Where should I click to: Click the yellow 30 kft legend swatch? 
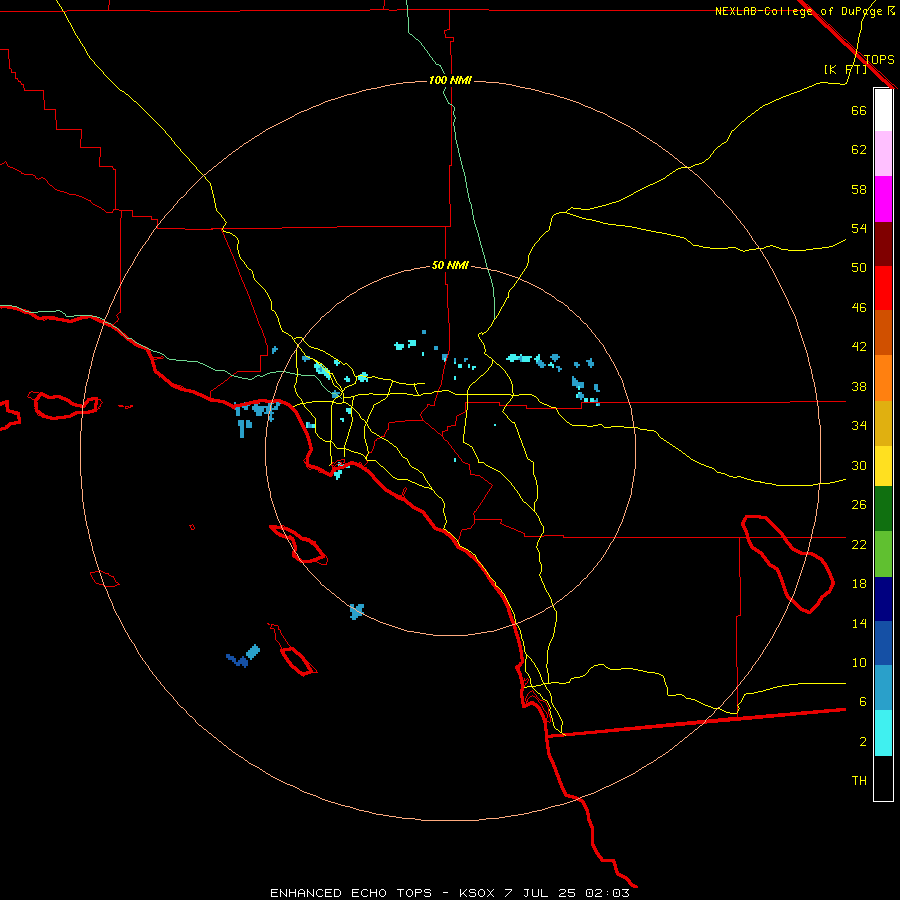pyautogui.click(x=883, y=466)
